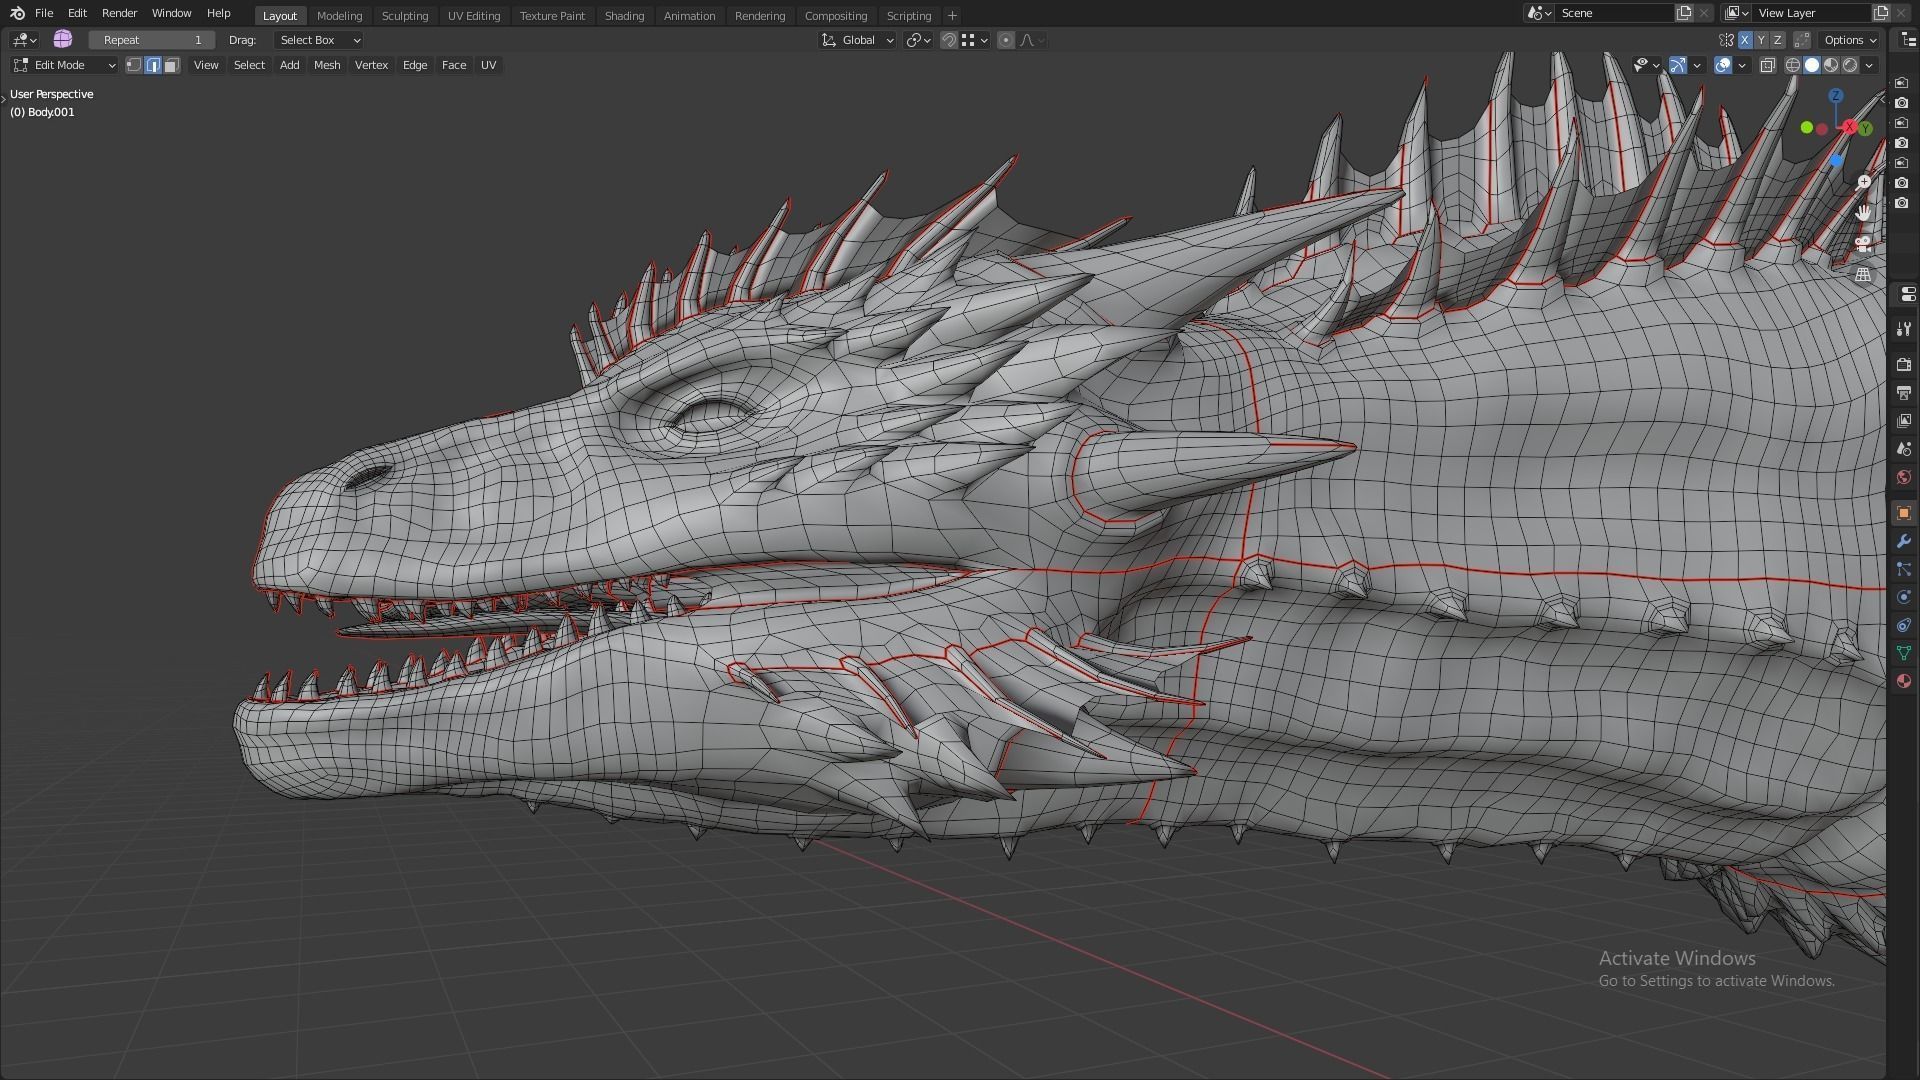This screenshot has height=1080, width=1920.
Task: Open the editor type selector icon
Action: 24,40
